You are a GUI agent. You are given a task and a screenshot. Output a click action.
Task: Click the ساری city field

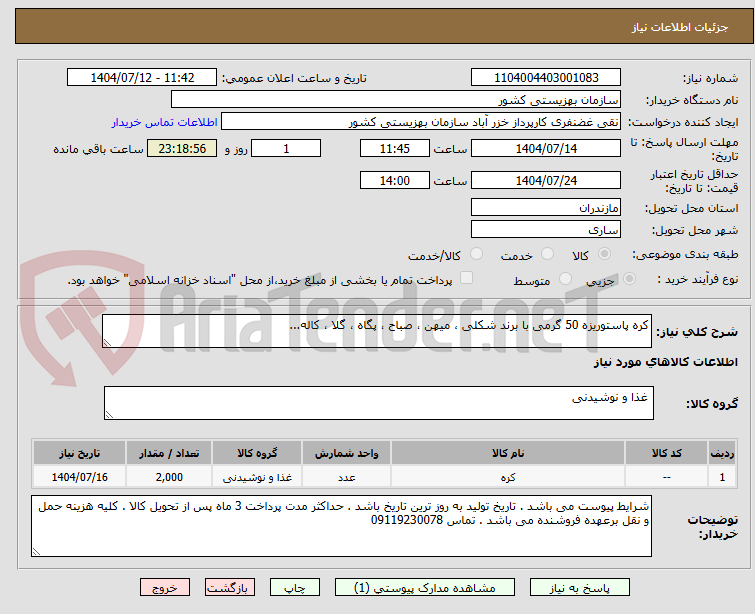pyautogui.click(x=546, y=229)
